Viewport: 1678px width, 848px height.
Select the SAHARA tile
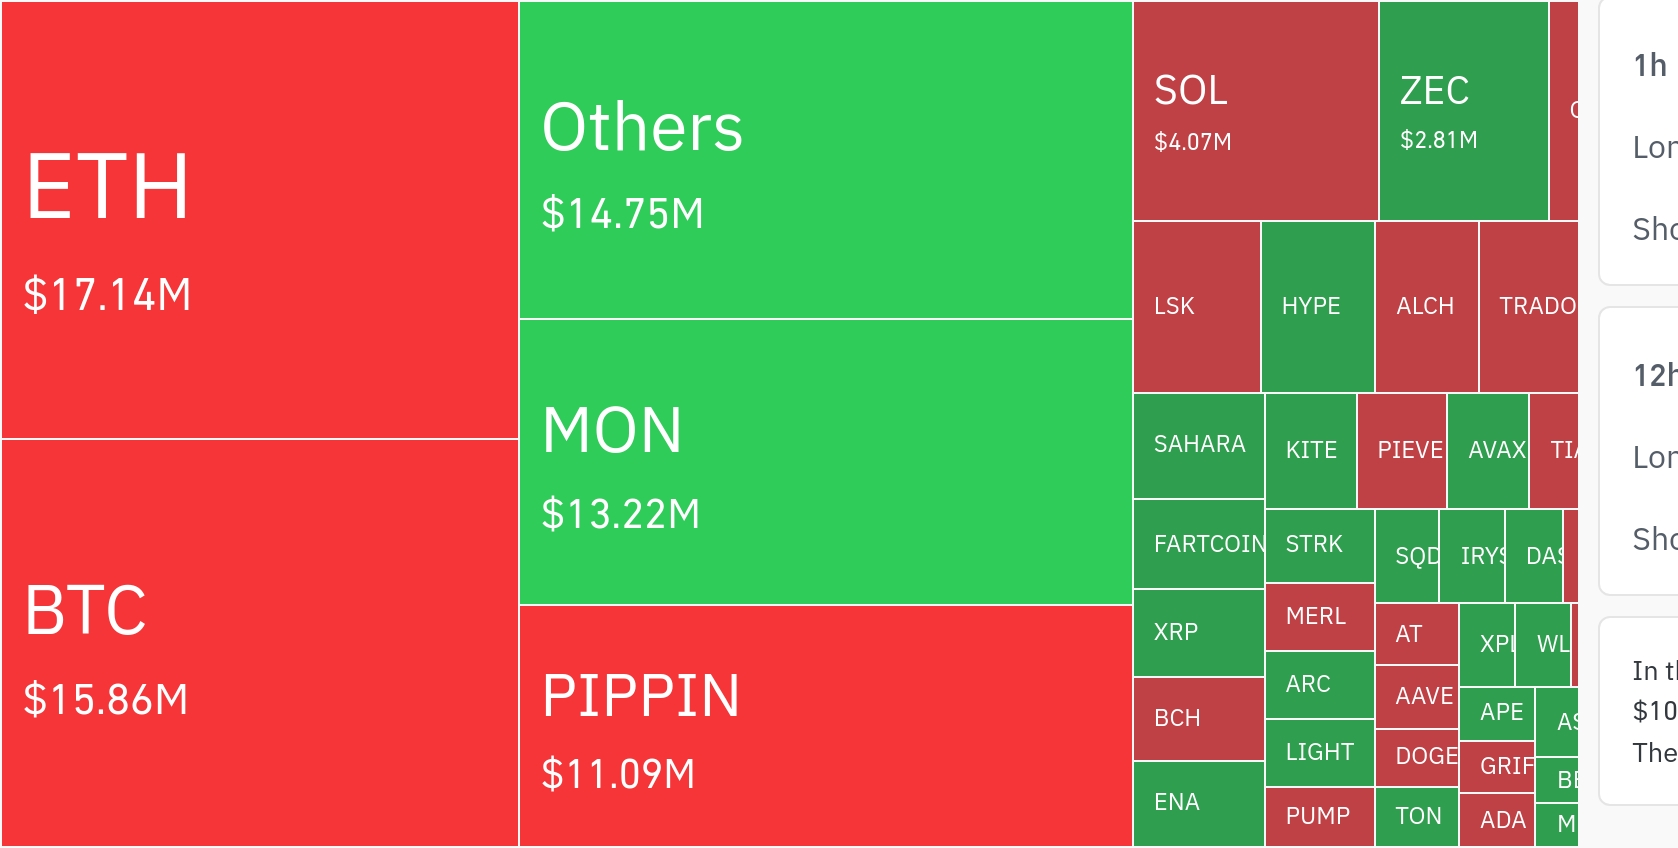(x=1198, y=445)
